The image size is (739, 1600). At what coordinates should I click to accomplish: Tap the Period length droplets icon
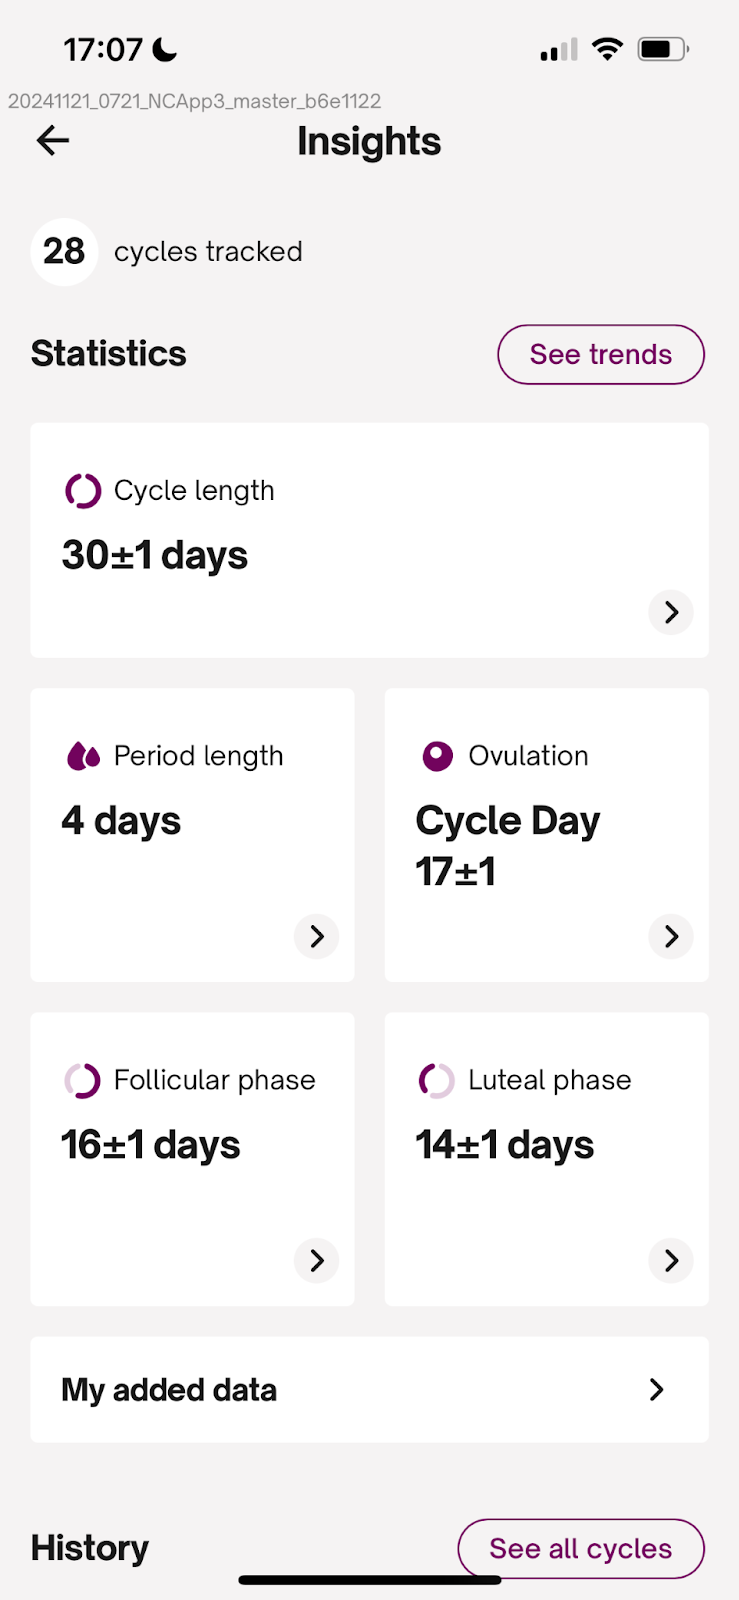[x=83, y=756]
